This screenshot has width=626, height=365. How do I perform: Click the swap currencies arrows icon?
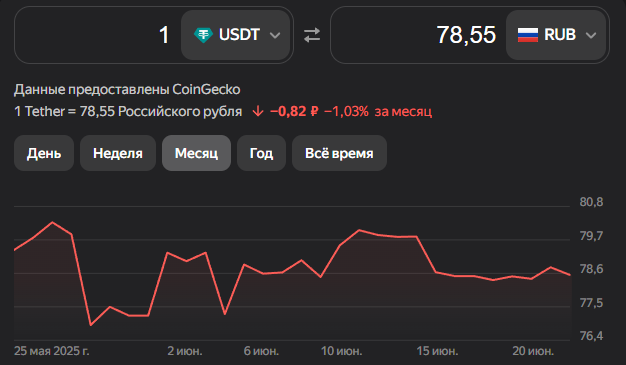tap(312, 35)
